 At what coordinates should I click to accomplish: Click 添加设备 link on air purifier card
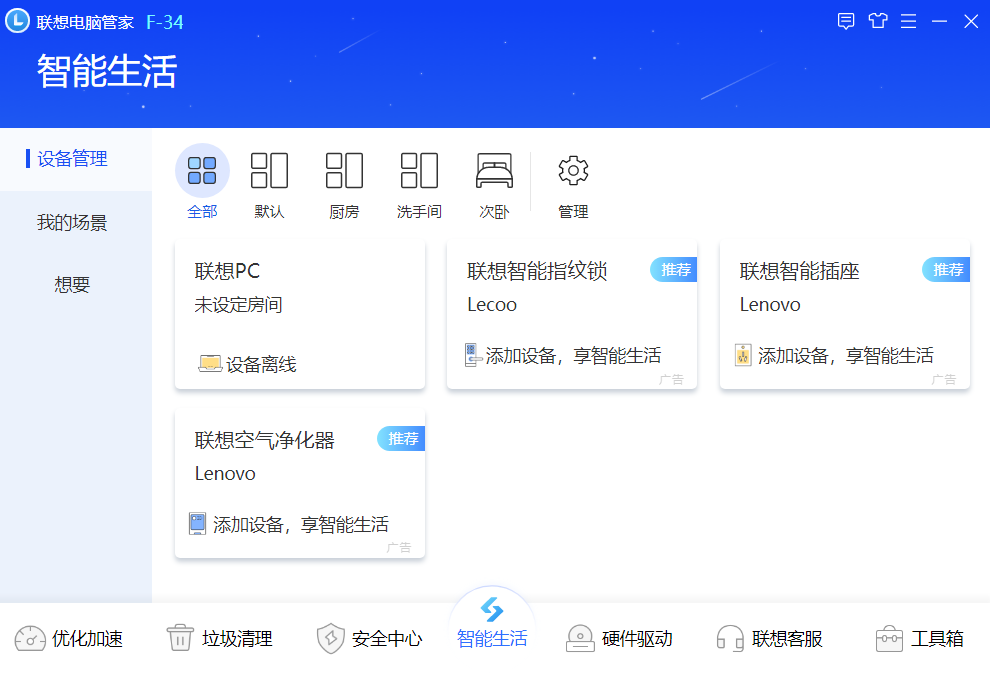coord(301,524)
